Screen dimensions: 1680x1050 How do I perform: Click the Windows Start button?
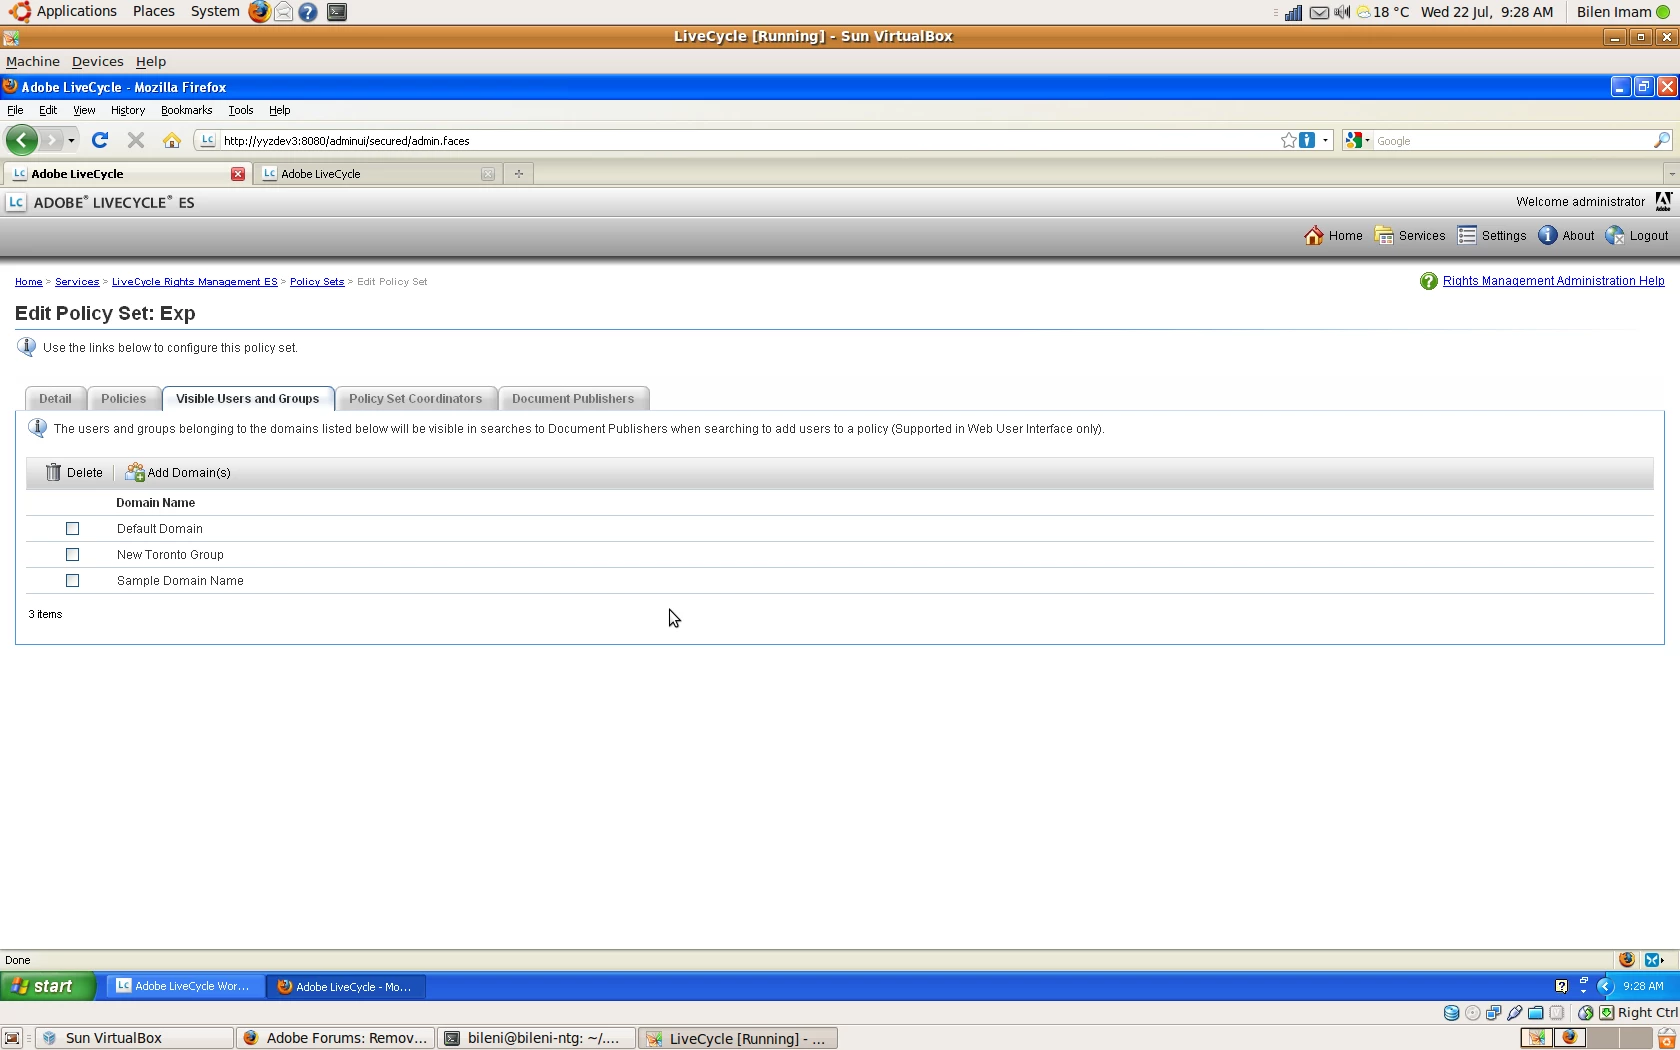pyautogui.click(x=48, y=986)
